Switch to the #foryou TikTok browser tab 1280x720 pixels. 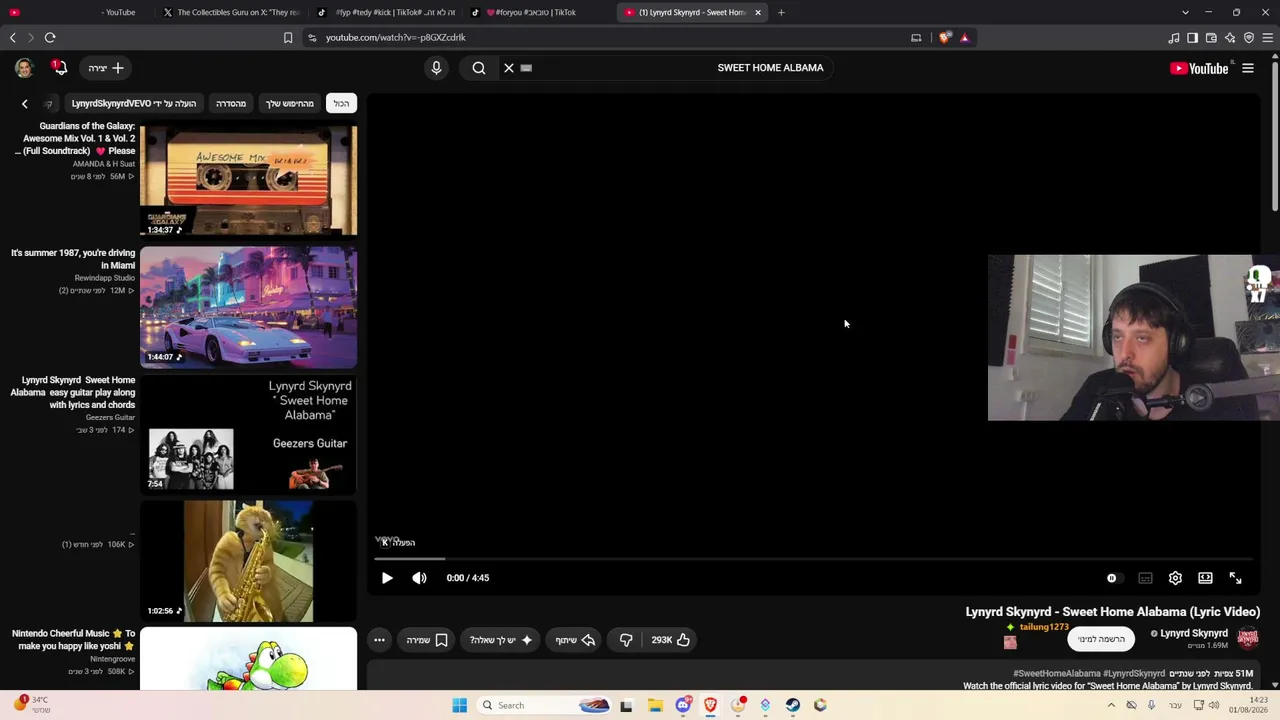531,12
